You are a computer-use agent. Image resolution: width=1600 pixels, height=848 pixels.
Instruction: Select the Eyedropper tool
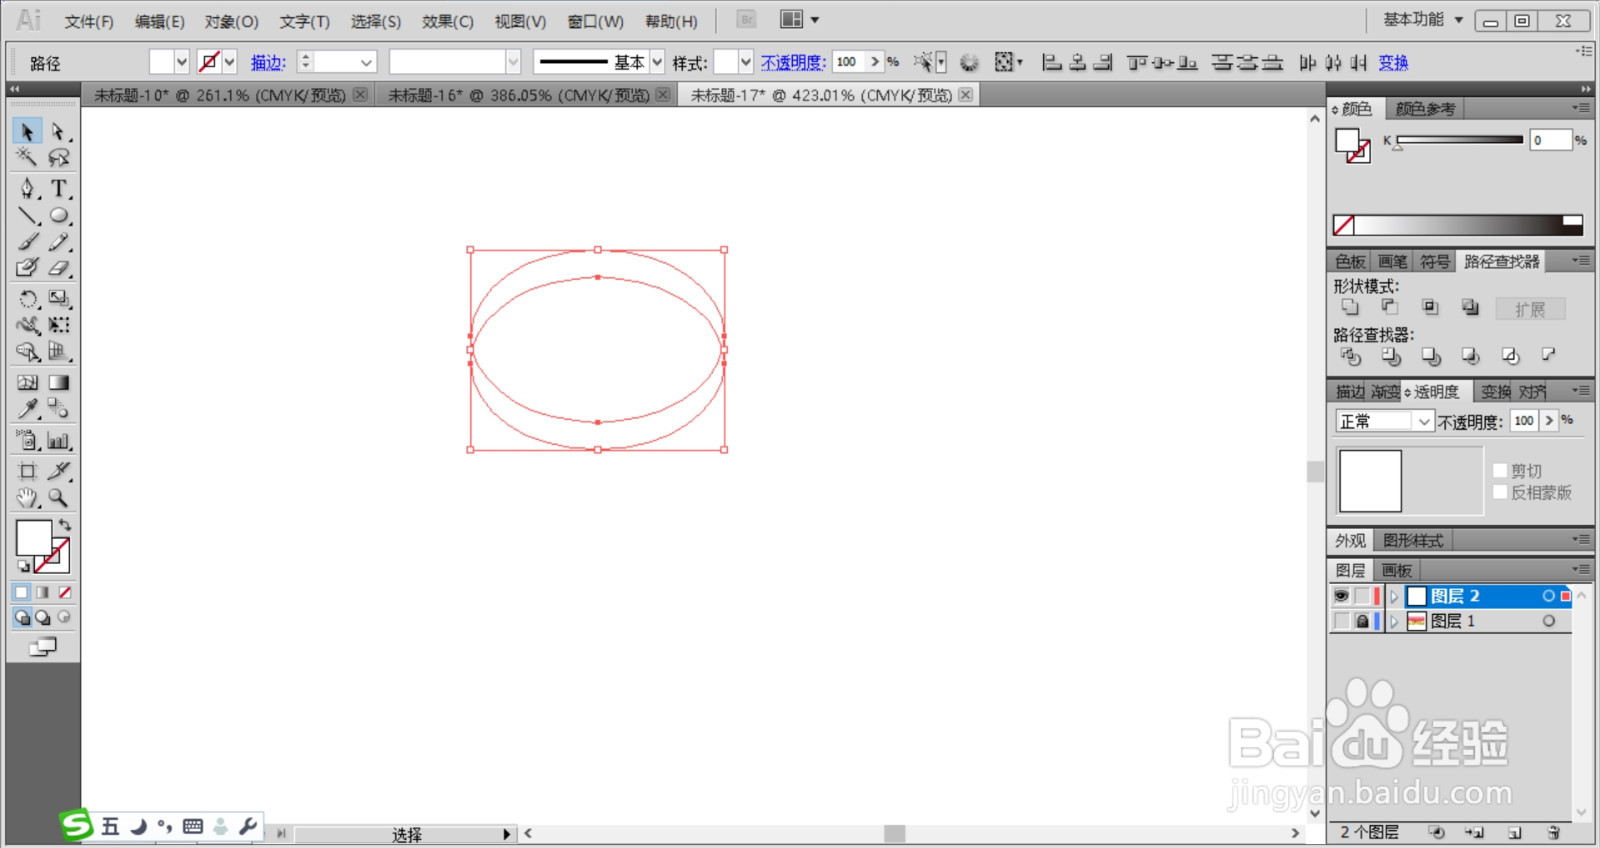(27, 408)
